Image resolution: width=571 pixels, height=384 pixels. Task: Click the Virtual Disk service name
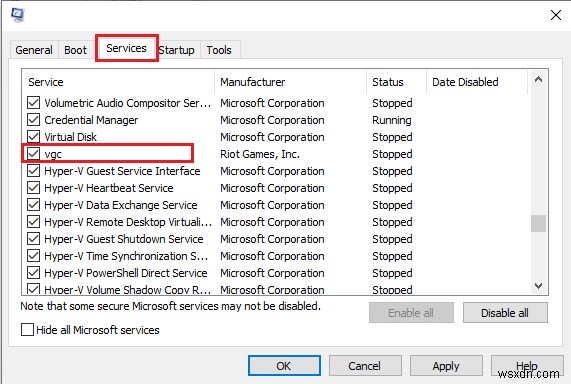[x=71, y=137]
